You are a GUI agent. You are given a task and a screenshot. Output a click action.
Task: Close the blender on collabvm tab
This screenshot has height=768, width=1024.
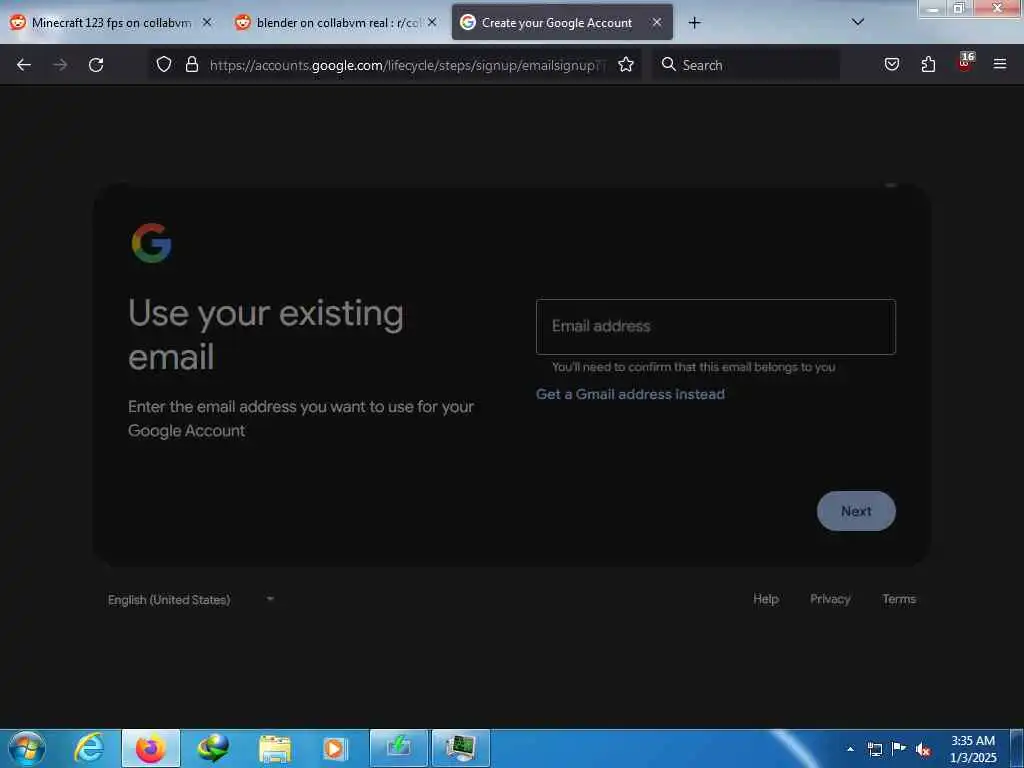tap(432, 22)
